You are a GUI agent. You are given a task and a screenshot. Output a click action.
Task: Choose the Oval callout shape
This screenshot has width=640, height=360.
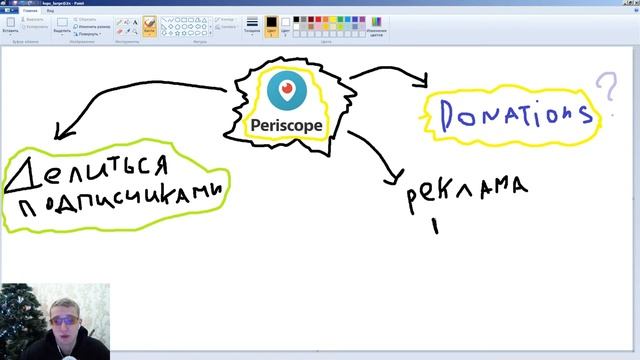tap(198, 33)
